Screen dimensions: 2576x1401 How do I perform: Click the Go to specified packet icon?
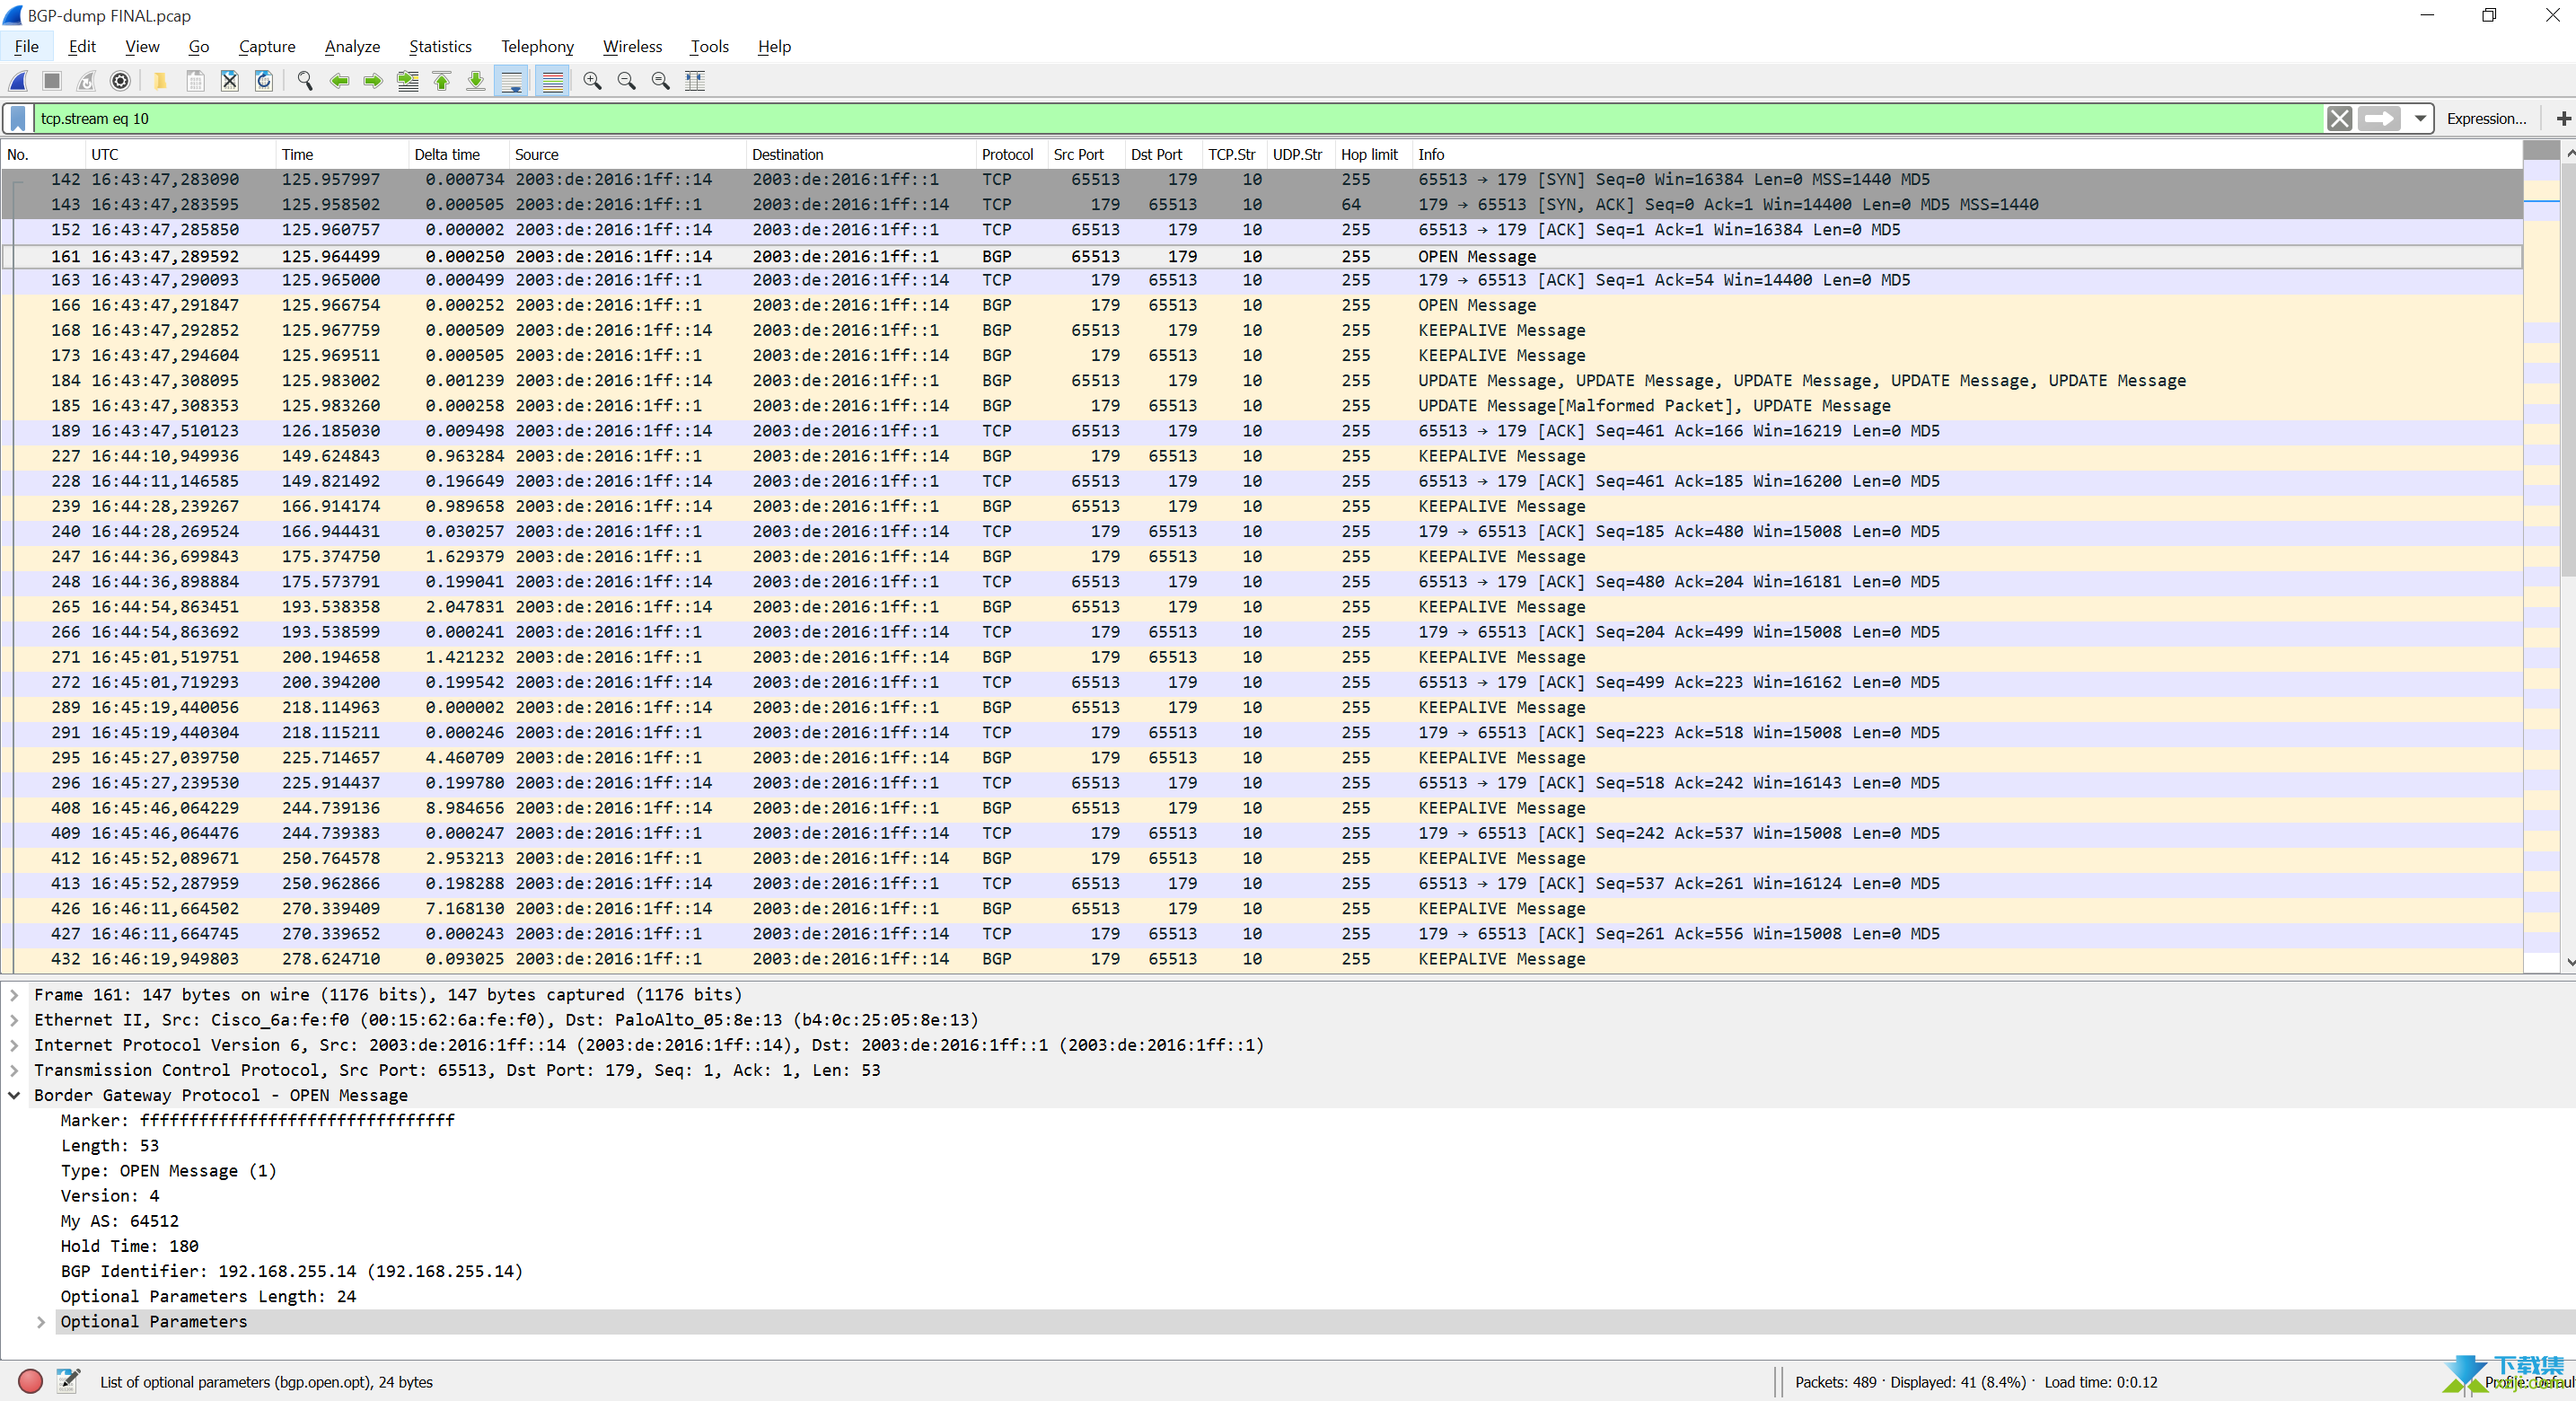[x=408, y=81]
